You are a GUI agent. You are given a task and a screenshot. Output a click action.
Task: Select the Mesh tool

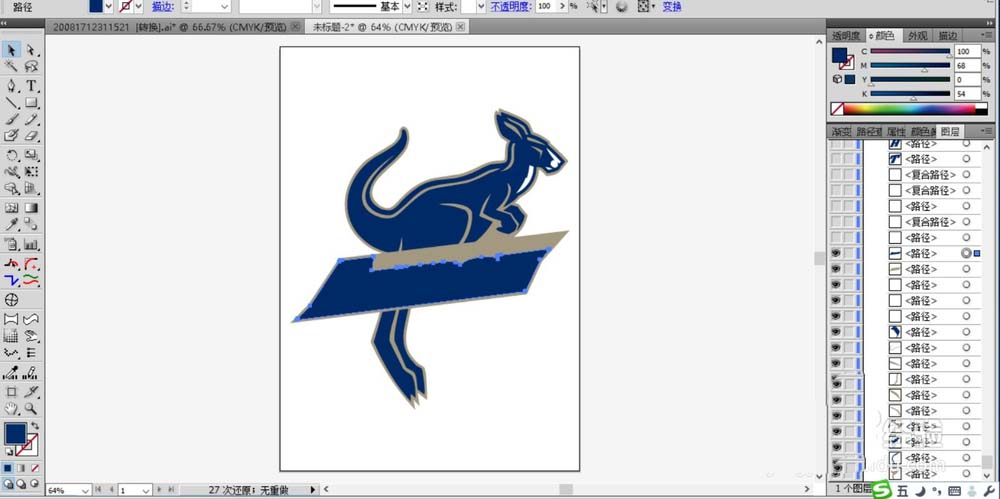11,208
